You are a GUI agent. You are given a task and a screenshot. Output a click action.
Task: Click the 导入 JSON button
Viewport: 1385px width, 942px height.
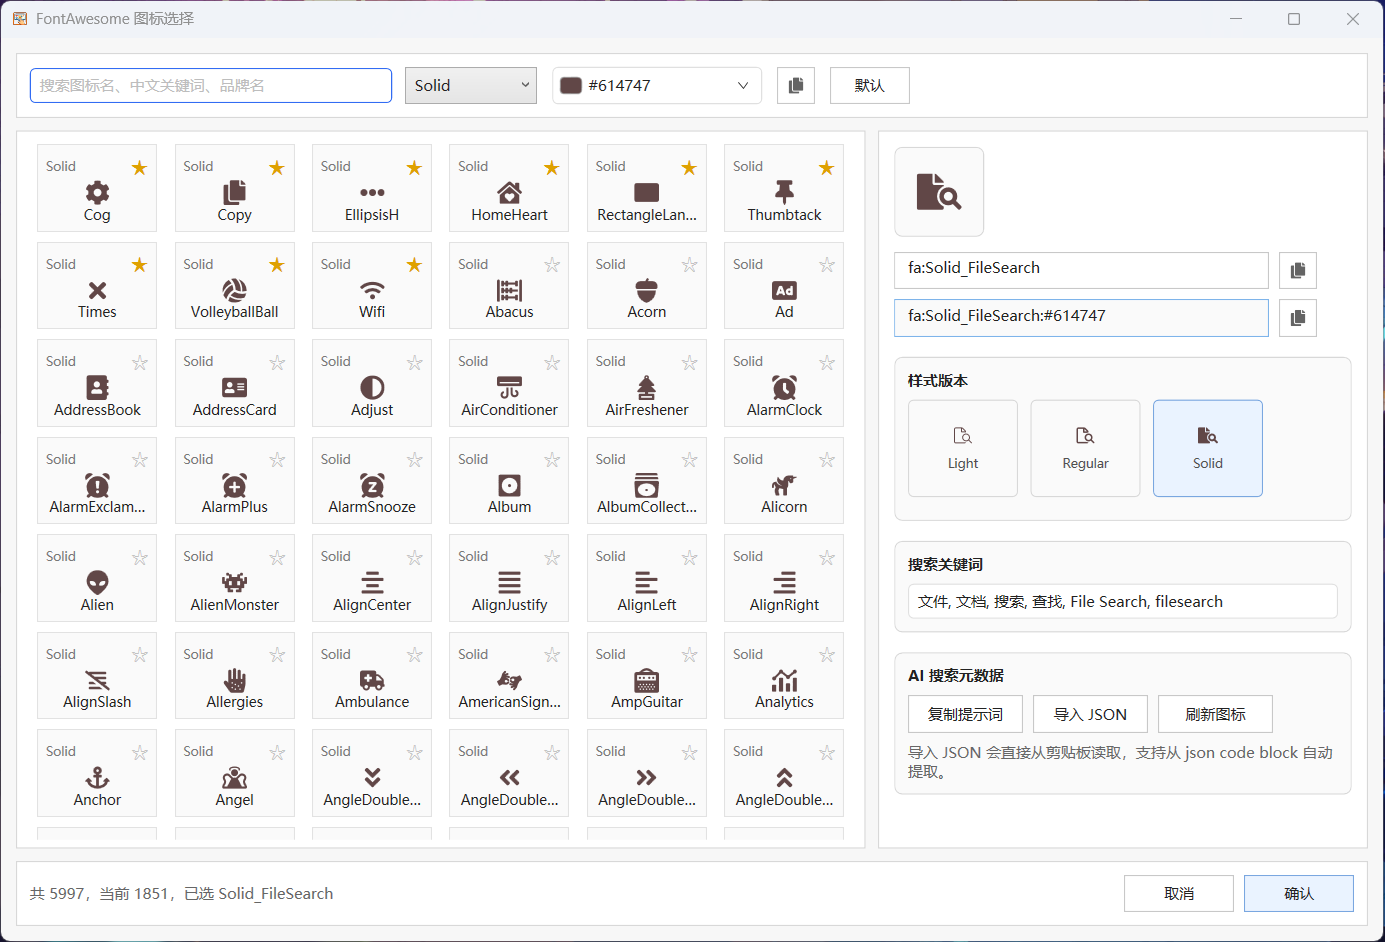pos(1090,714)
